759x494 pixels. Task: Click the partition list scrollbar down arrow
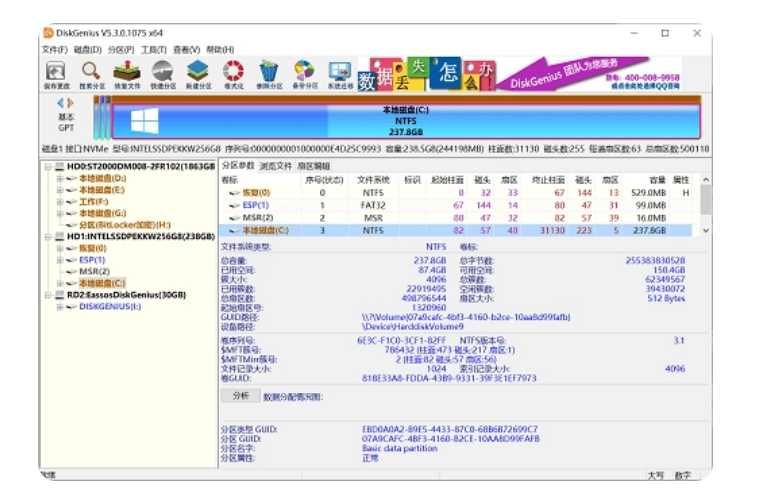(706, 230)
